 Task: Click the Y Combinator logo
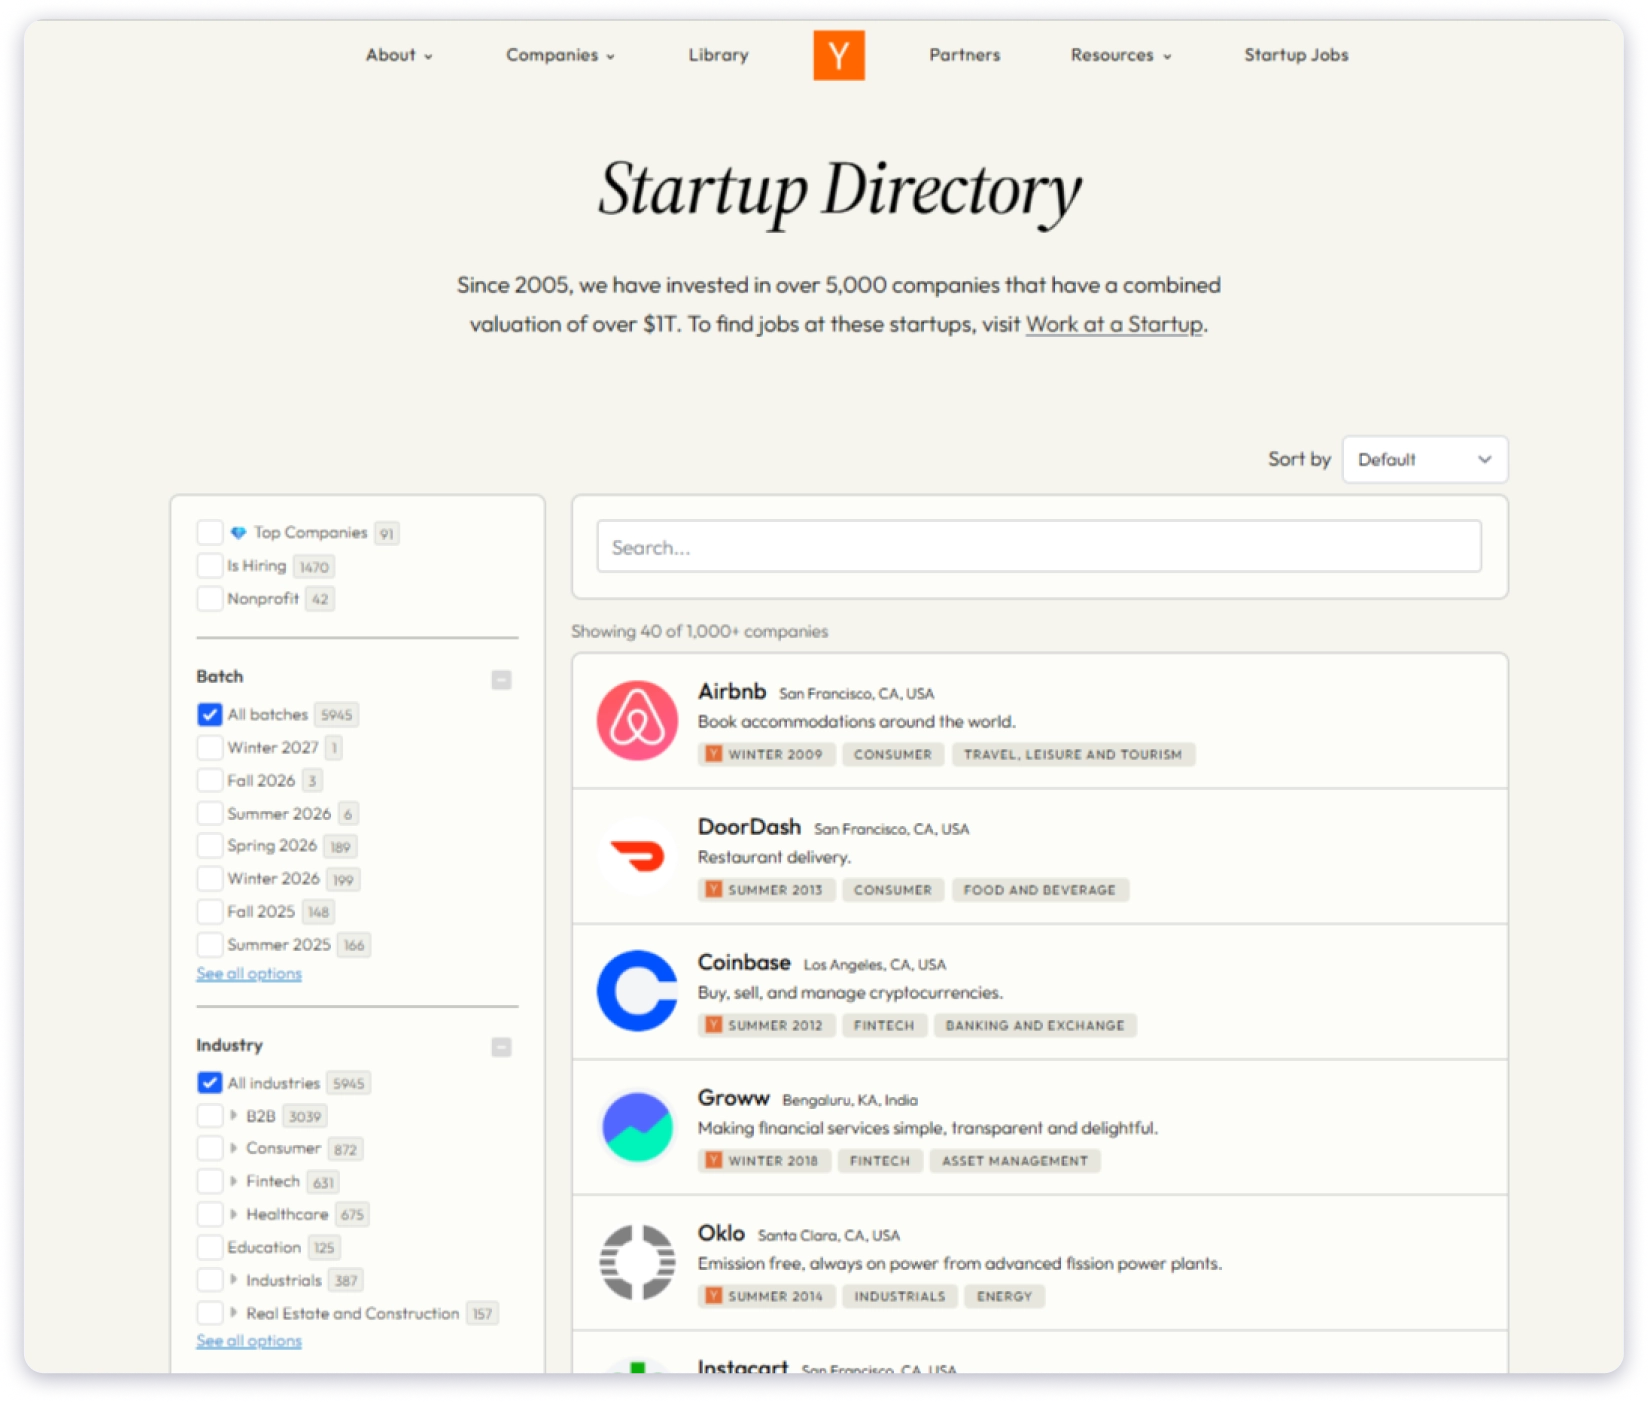tap(838, 55)
